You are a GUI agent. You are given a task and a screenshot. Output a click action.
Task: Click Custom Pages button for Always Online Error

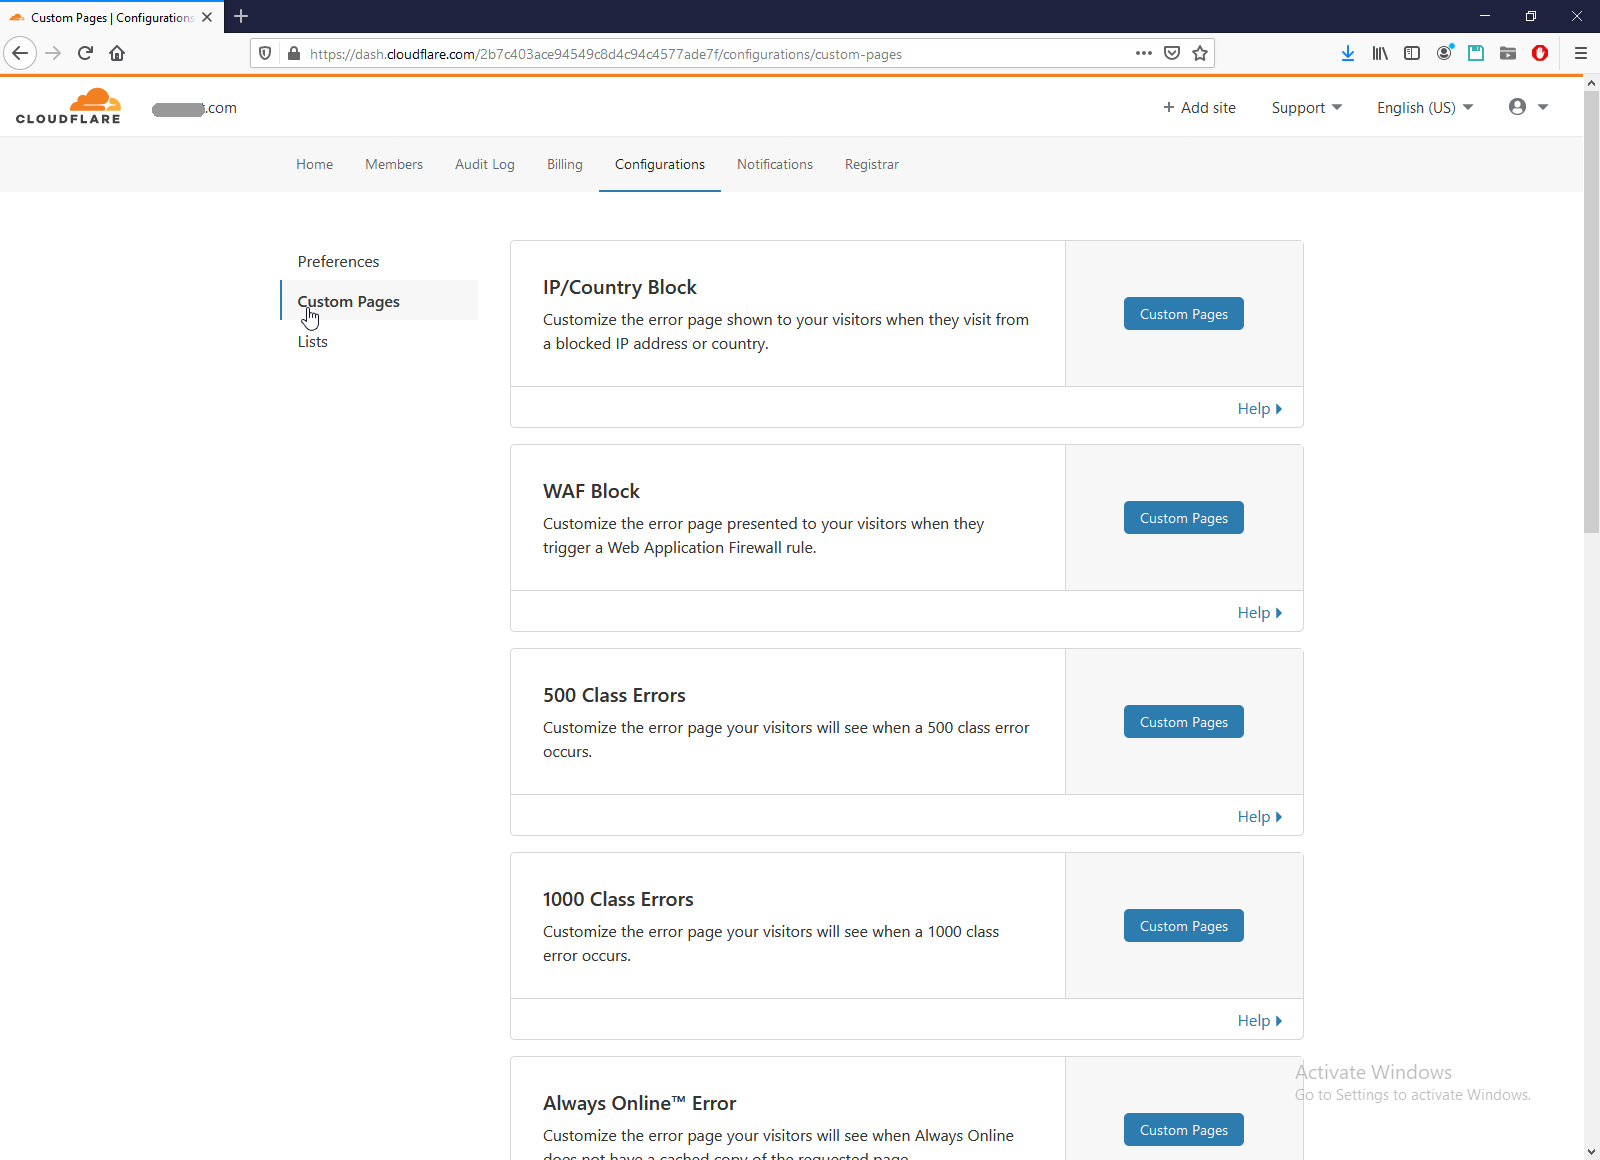coord(1184,1130)
